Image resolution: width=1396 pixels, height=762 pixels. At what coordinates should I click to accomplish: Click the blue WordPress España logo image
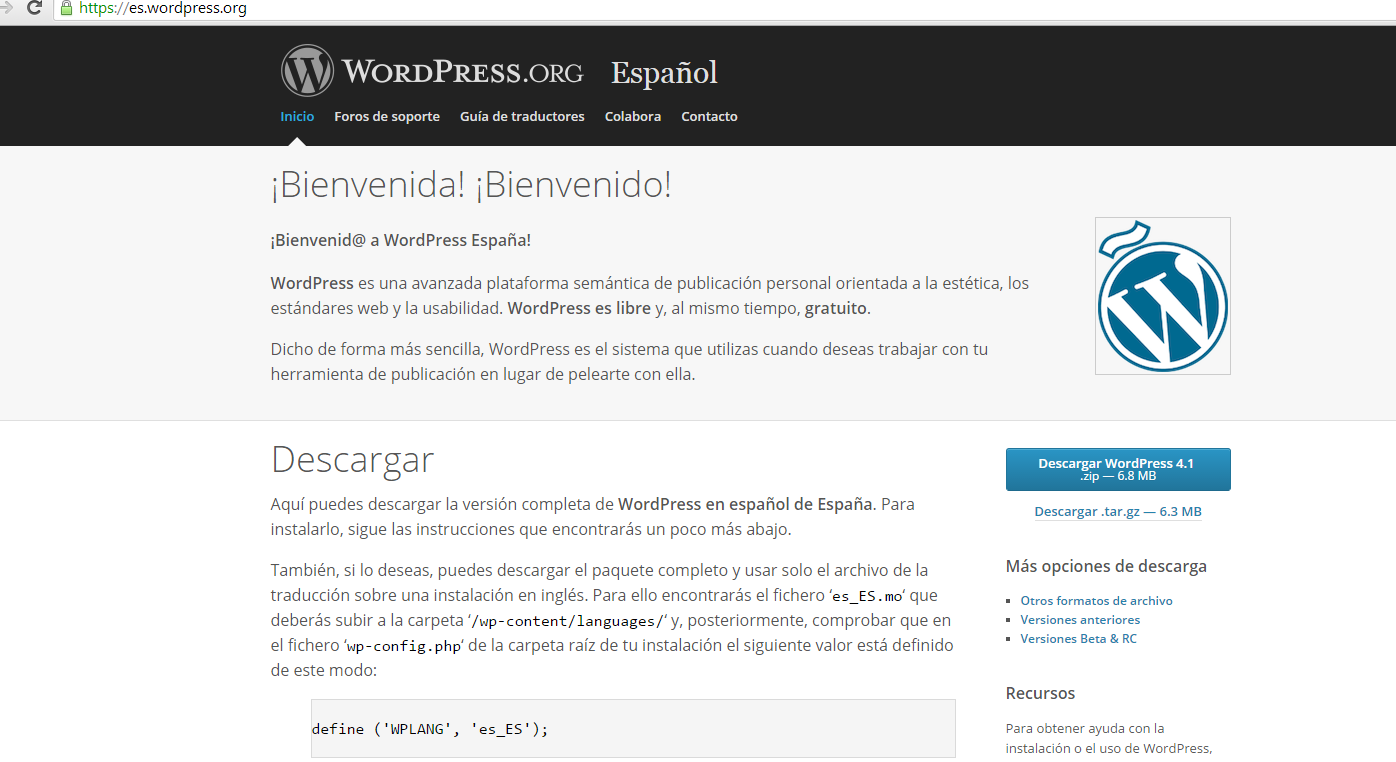click(1163, 296)
